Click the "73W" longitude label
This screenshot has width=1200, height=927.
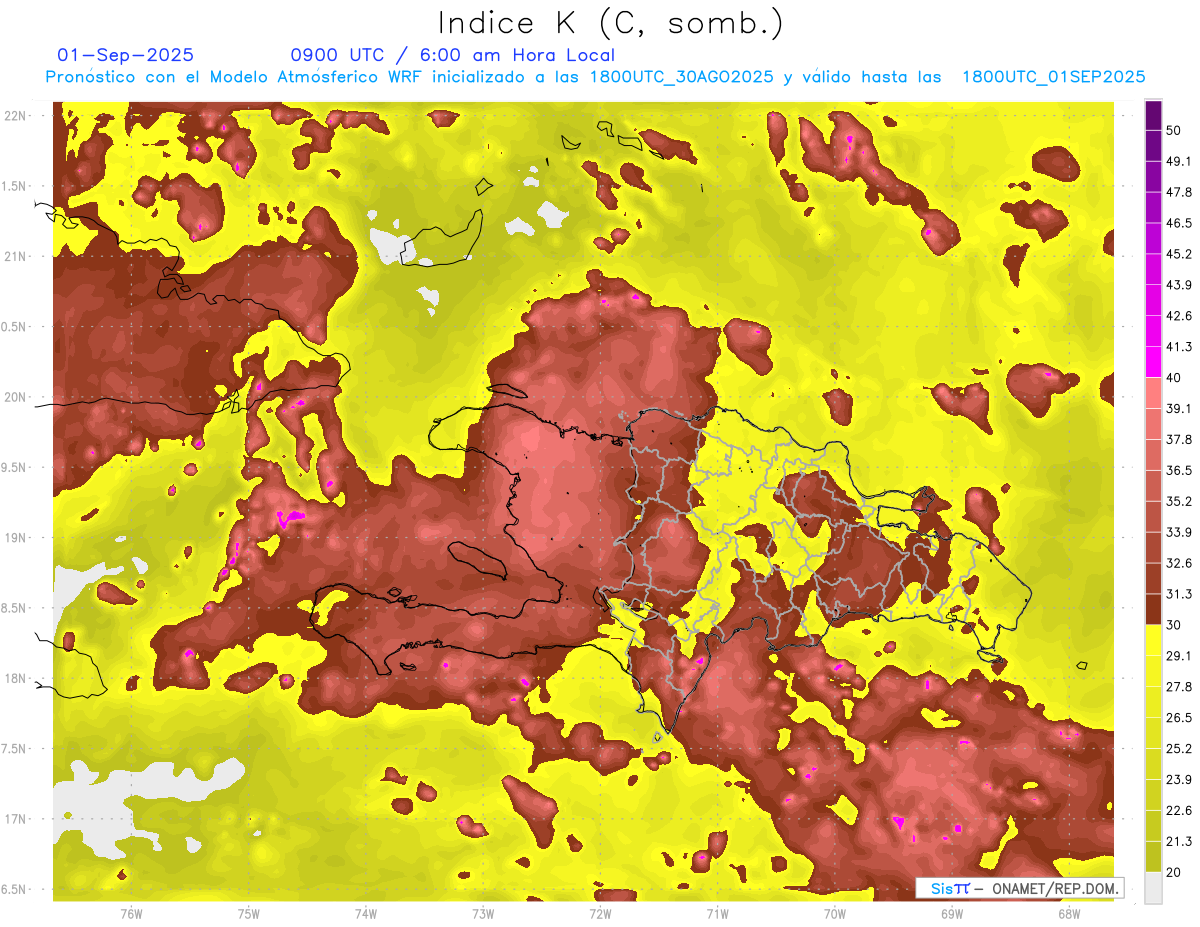click(483, 913)
